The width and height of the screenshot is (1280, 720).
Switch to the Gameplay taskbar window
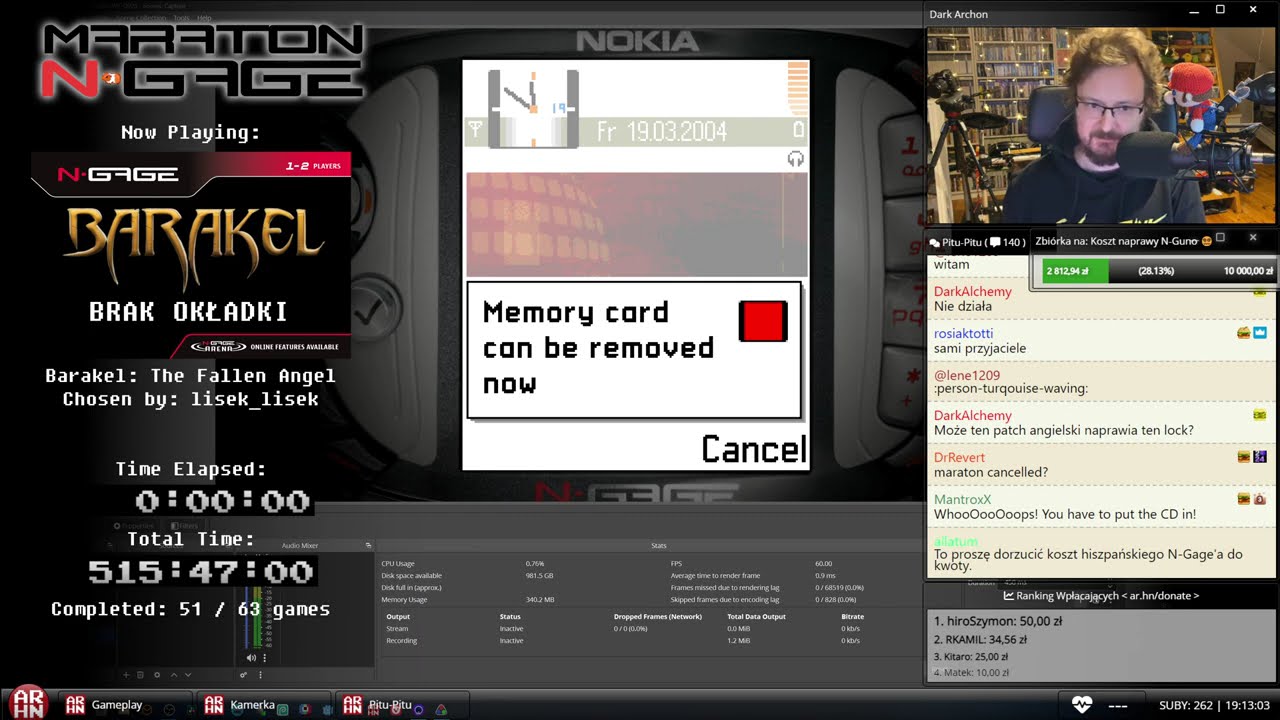pyautogui.click(x=125, y=705)
